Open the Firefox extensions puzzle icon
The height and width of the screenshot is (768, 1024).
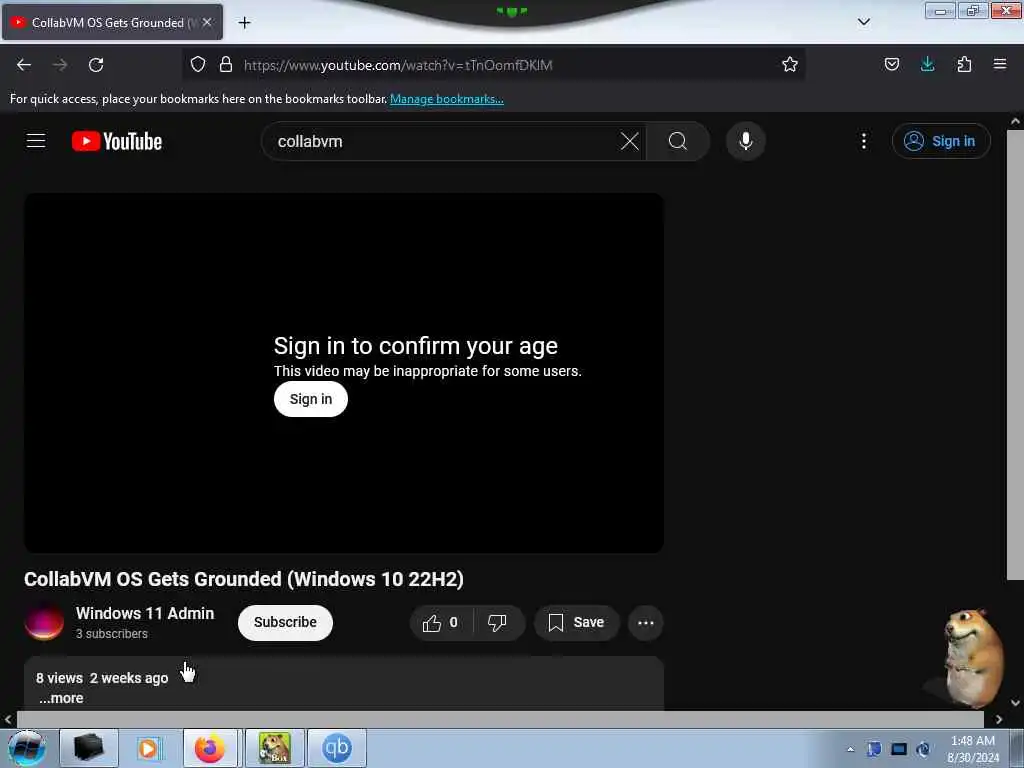coord(964,65)
